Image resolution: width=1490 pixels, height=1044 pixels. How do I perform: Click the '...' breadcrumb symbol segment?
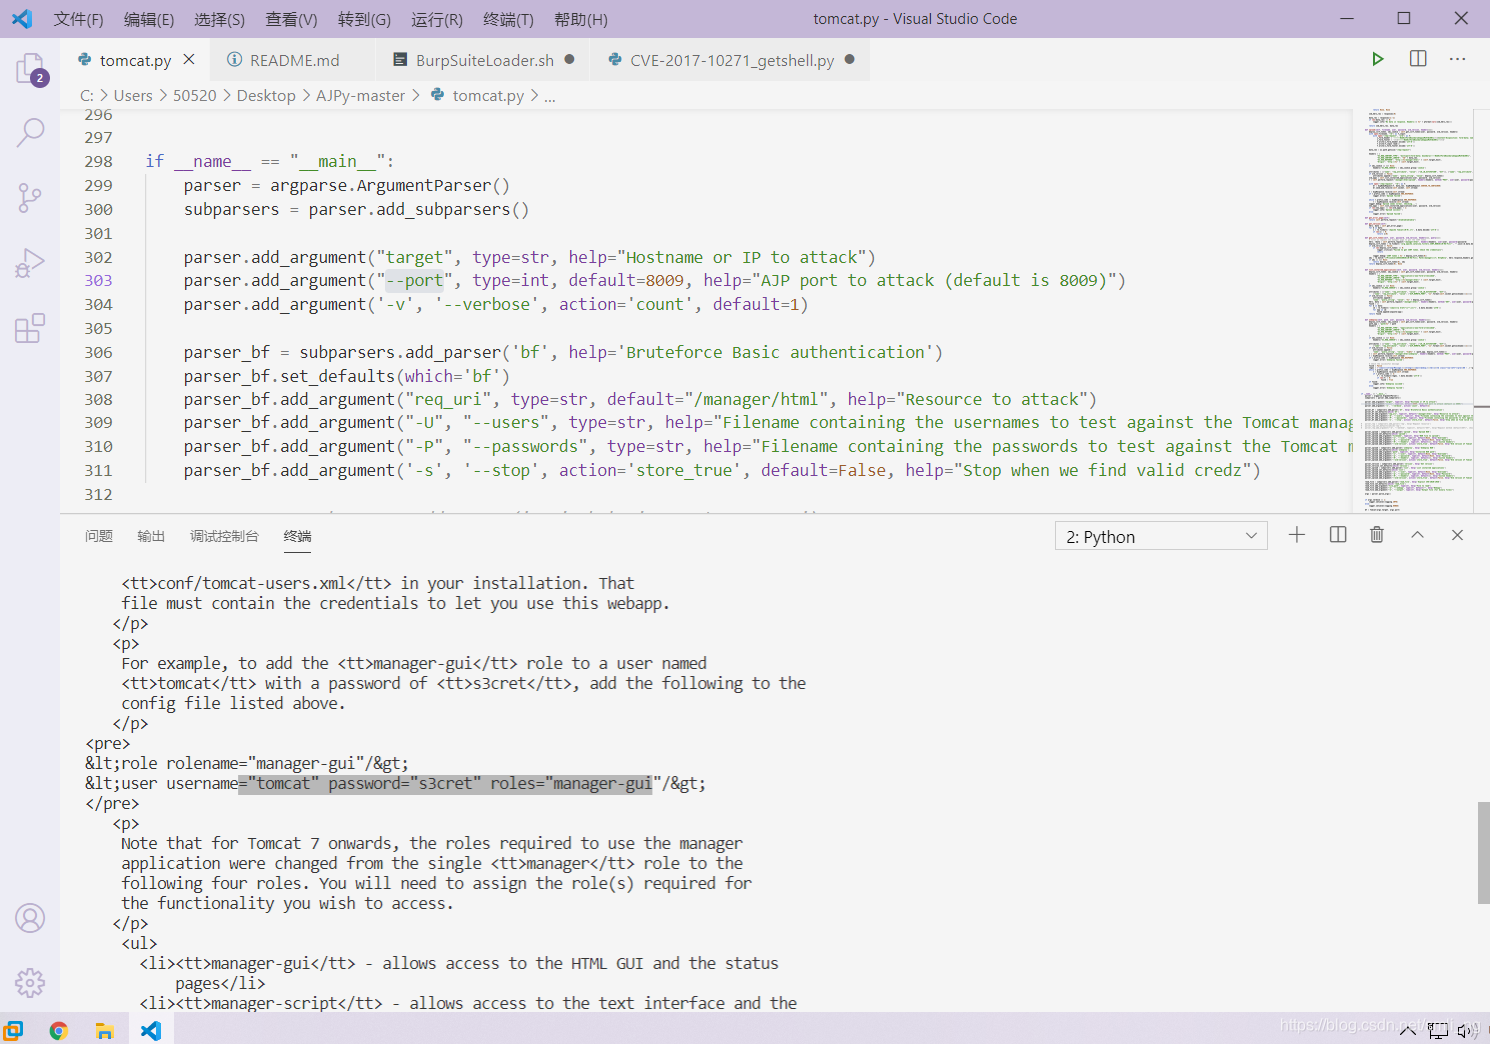549,95
